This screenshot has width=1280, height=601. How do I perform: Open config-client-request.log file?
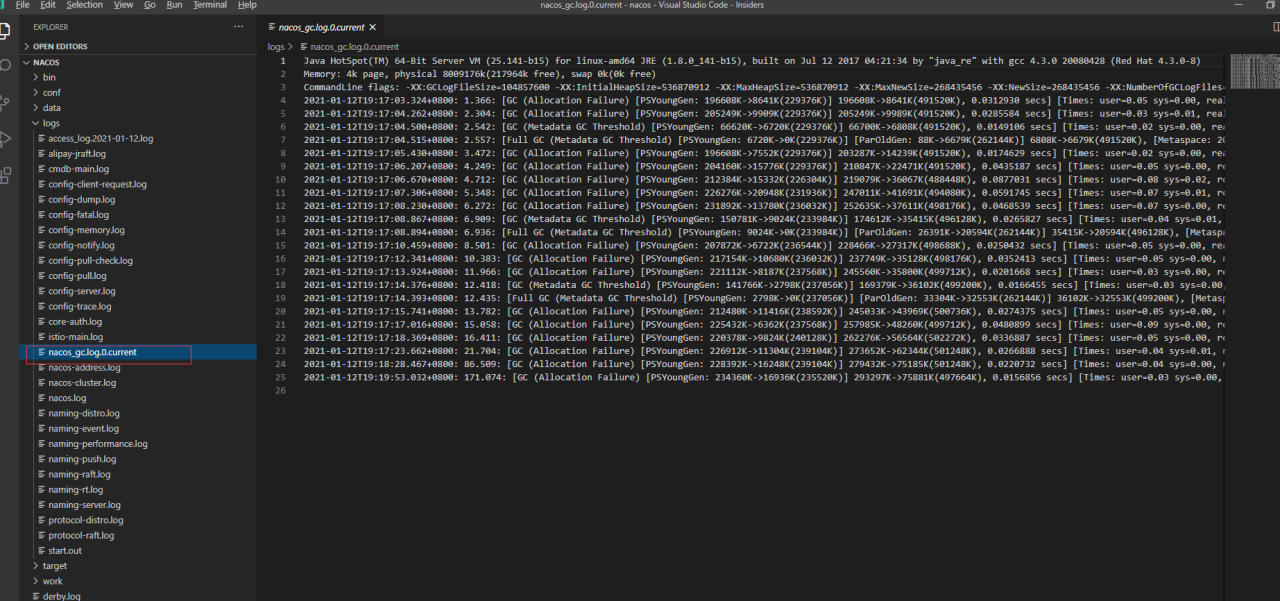point(97,185)
